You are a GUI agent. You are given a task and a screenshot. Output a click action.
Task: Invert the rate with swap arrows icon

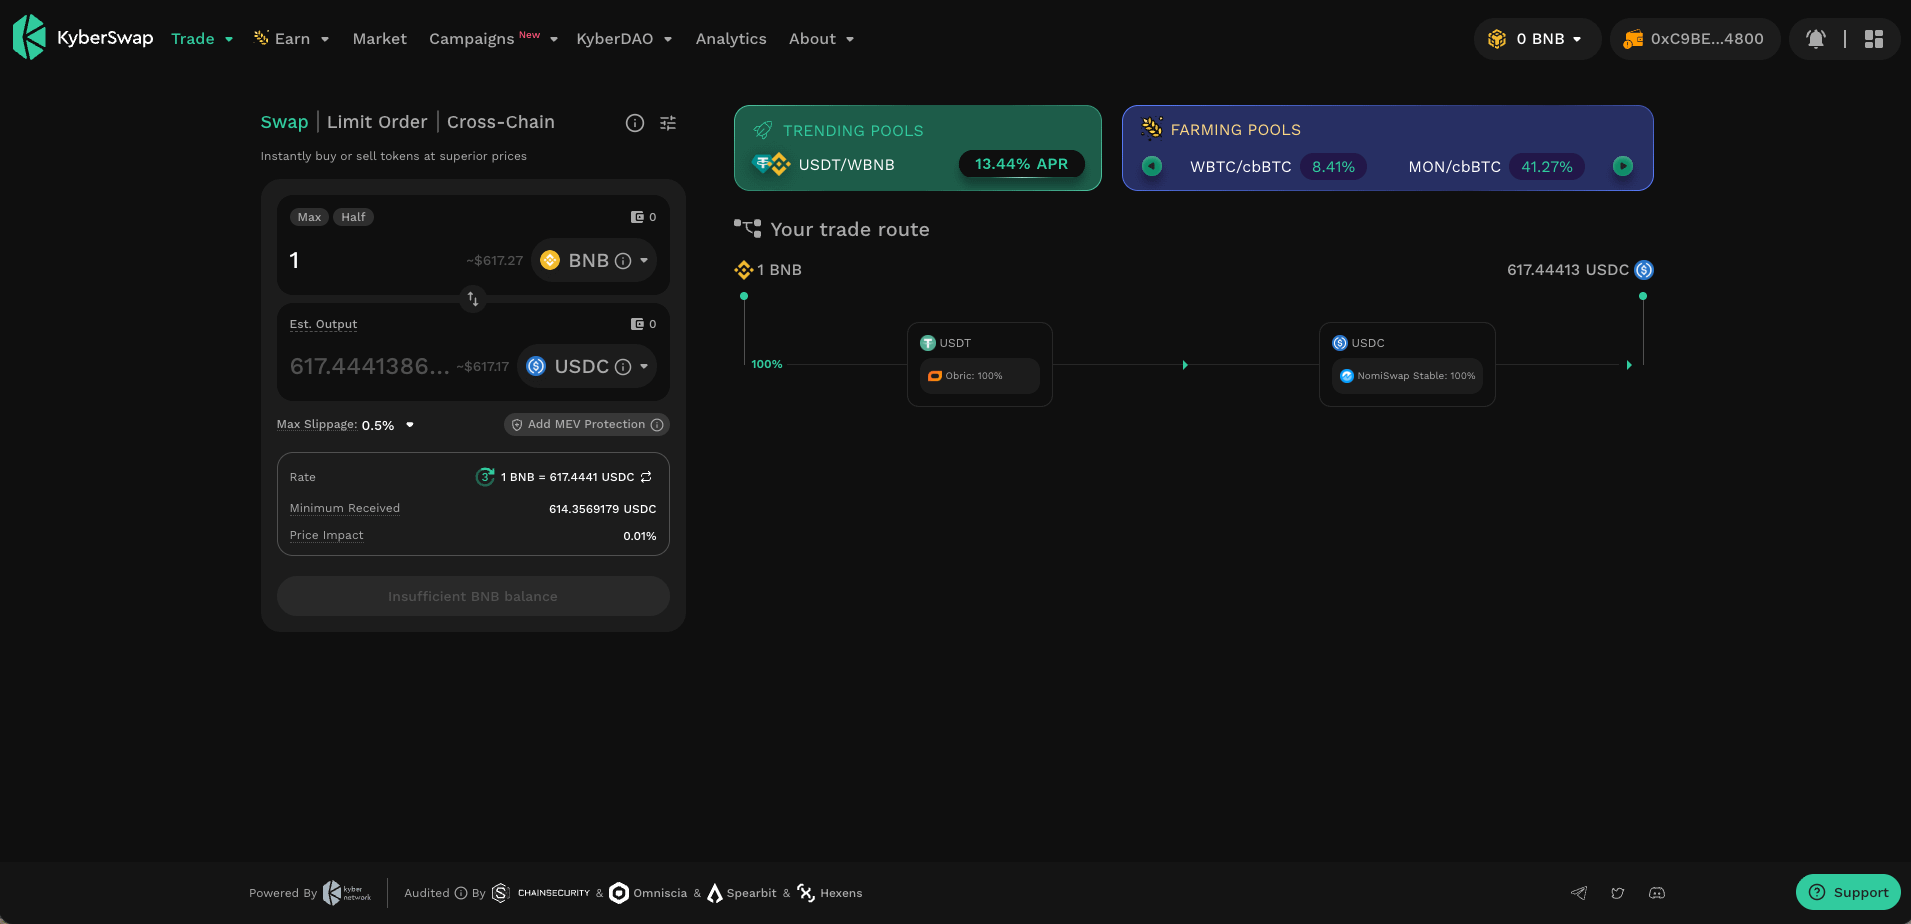(x=646, y=477)
